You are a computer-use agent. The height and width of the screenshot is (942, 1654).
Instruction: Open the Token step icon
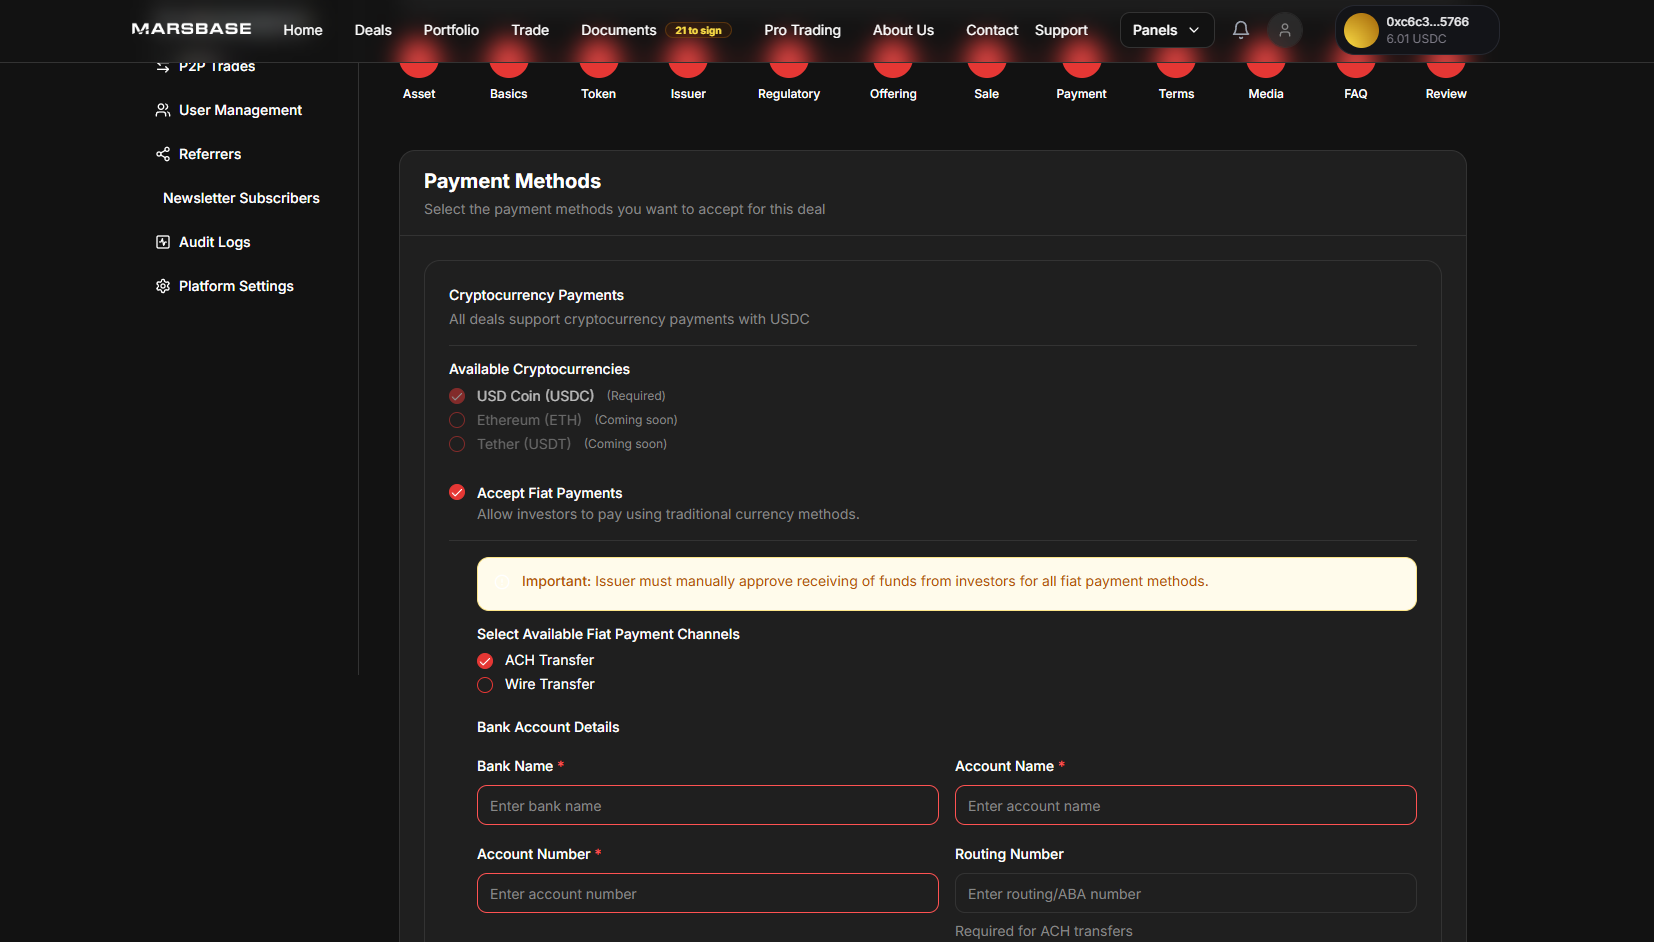[x=598, y=63]
